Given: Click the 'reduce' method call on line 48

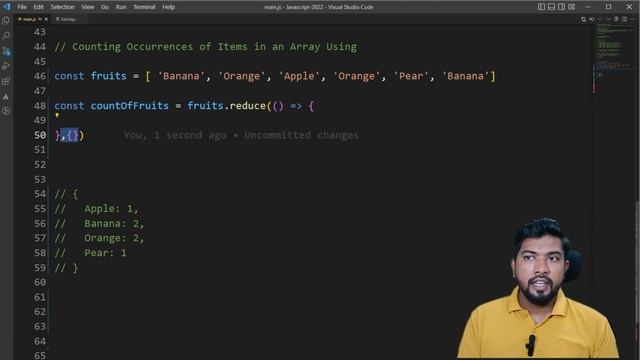Looking at the screenshot, I should coord(247,106).
